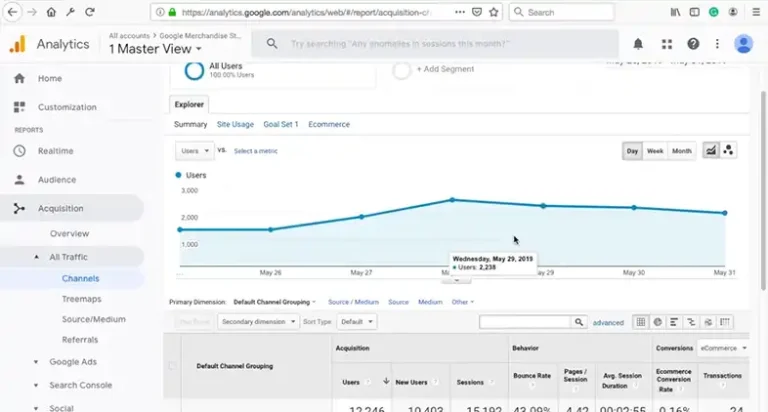The height and width of the screenshot is (412, 768).
Task: Open the Help question mark icon
Action: coord(693,44)
